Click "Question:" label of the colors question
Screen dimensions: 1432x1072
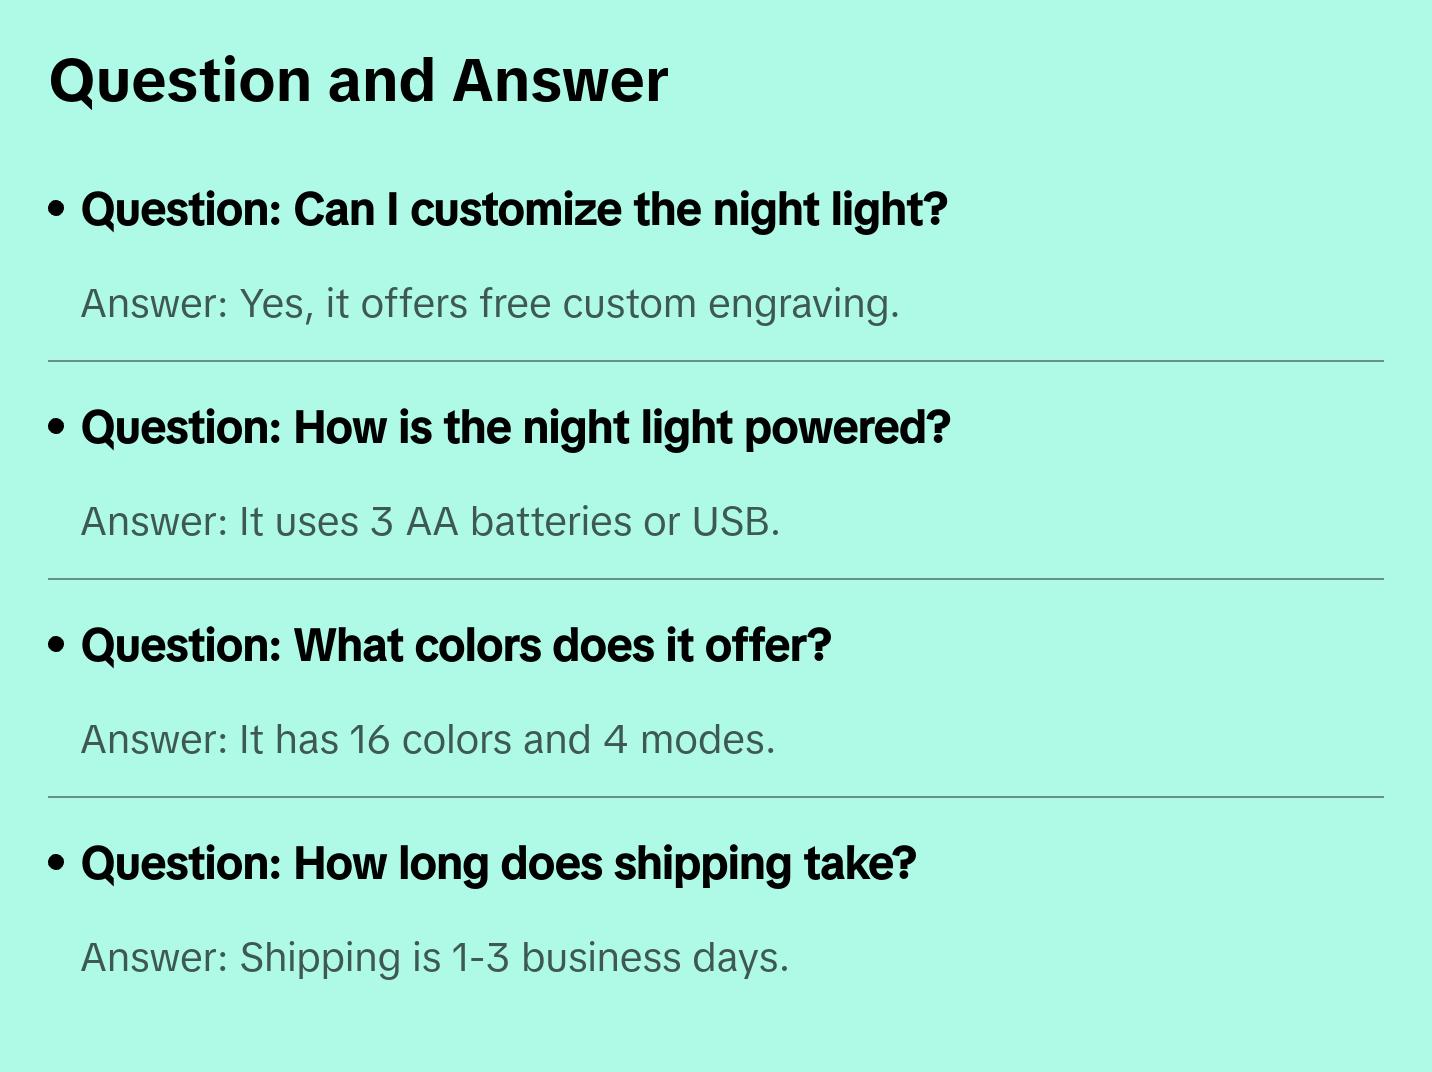point(182,646)
